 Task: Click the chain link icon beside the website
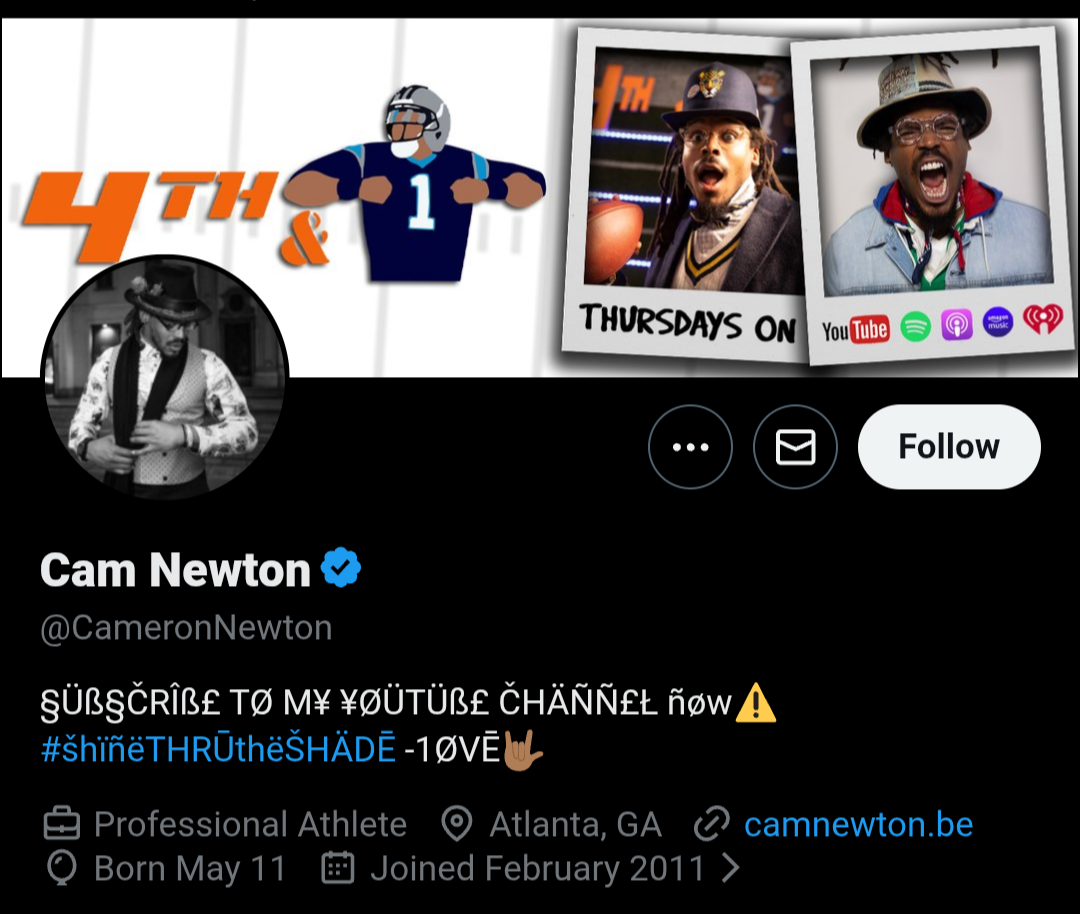pos(712,825)
